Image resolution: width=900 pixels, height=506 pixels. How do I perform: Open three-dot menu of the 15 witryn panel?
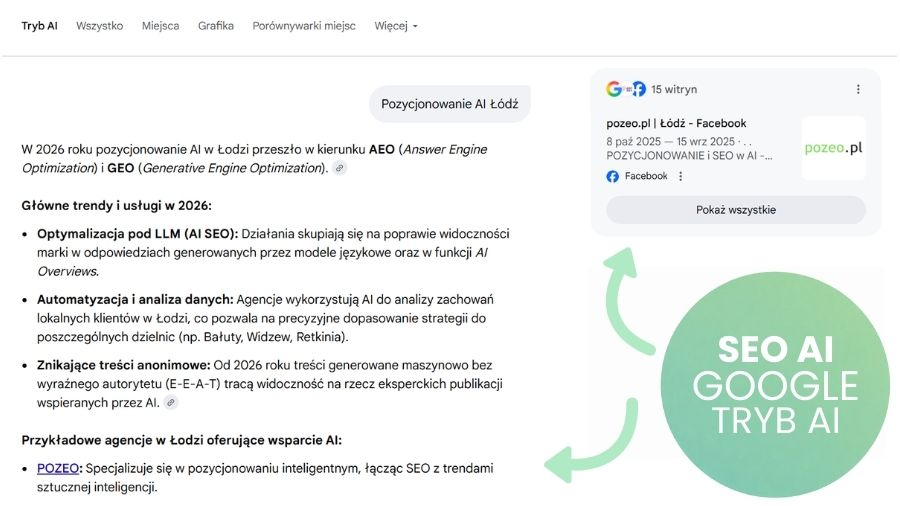click(x=858, y=89)
